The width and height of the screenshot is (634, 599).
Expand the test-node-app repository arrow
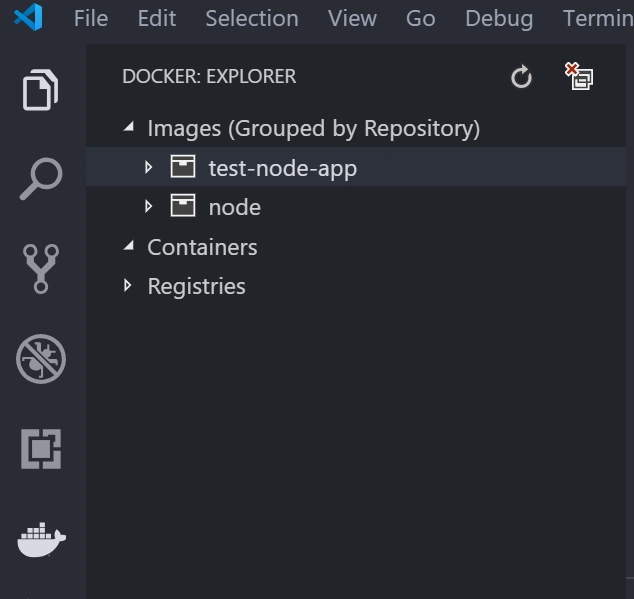pyautogui.click(x=148, y=167)
